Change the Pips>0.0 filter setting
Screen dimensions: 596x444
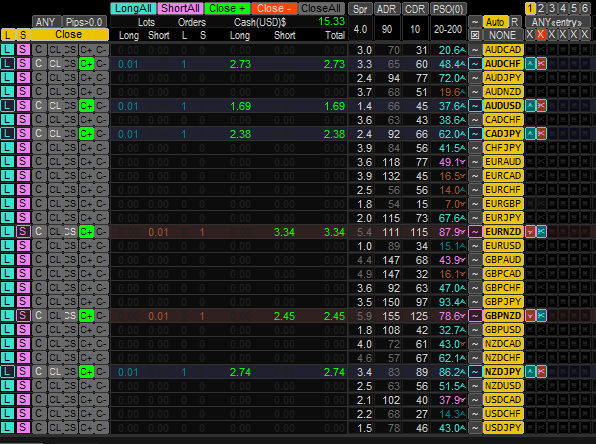pyautogui.click(x=84, y=22)
